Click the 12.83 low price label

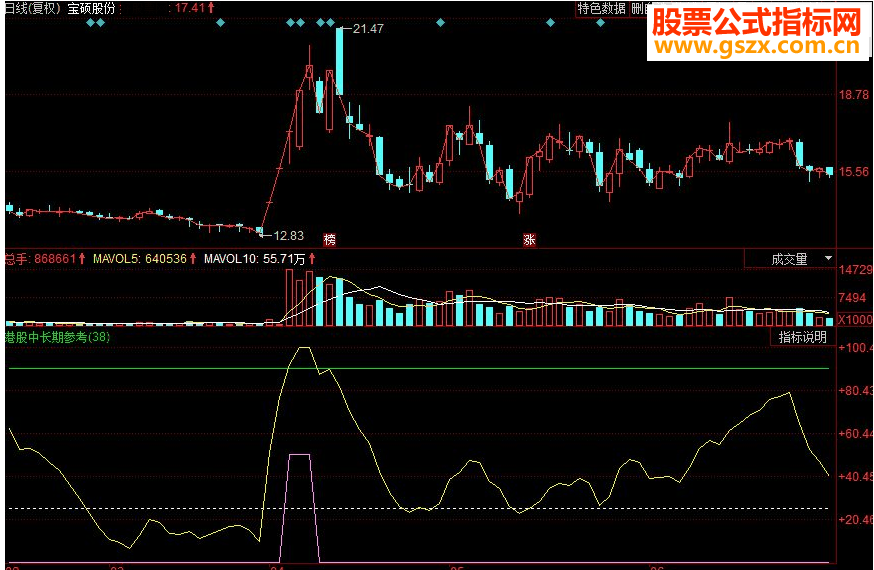click(289, 236)
